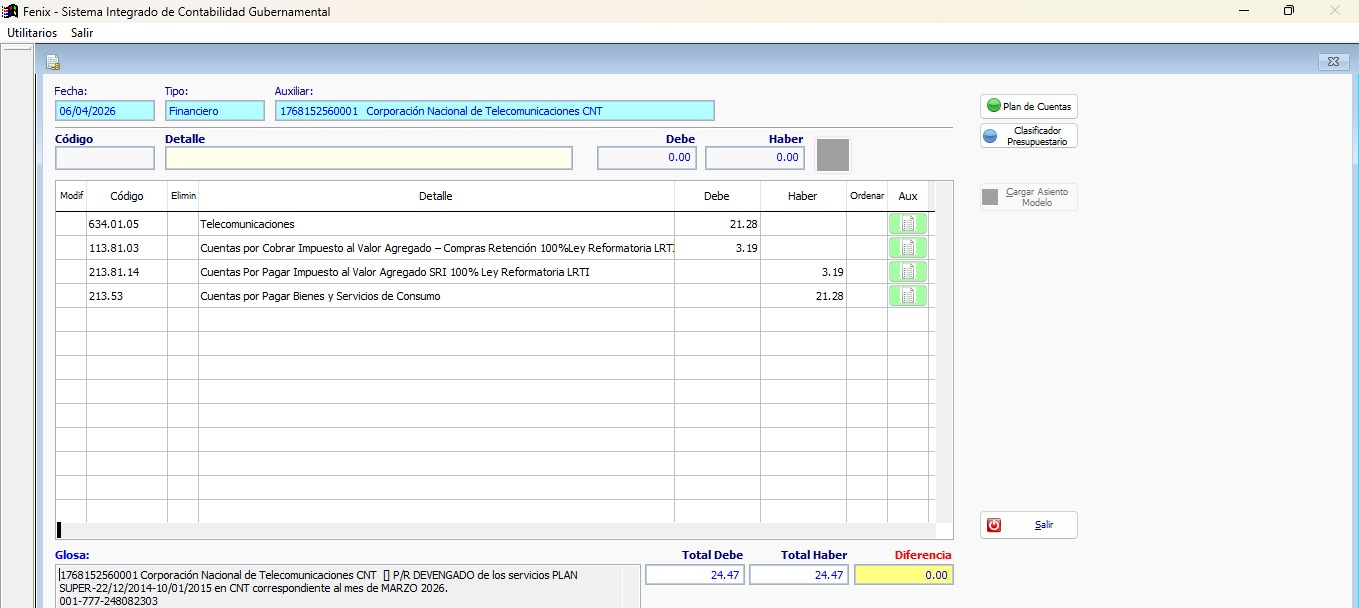Open the Plan de Cuentas button
The width and height of the screenshot is (1359, 608).
1029,106
